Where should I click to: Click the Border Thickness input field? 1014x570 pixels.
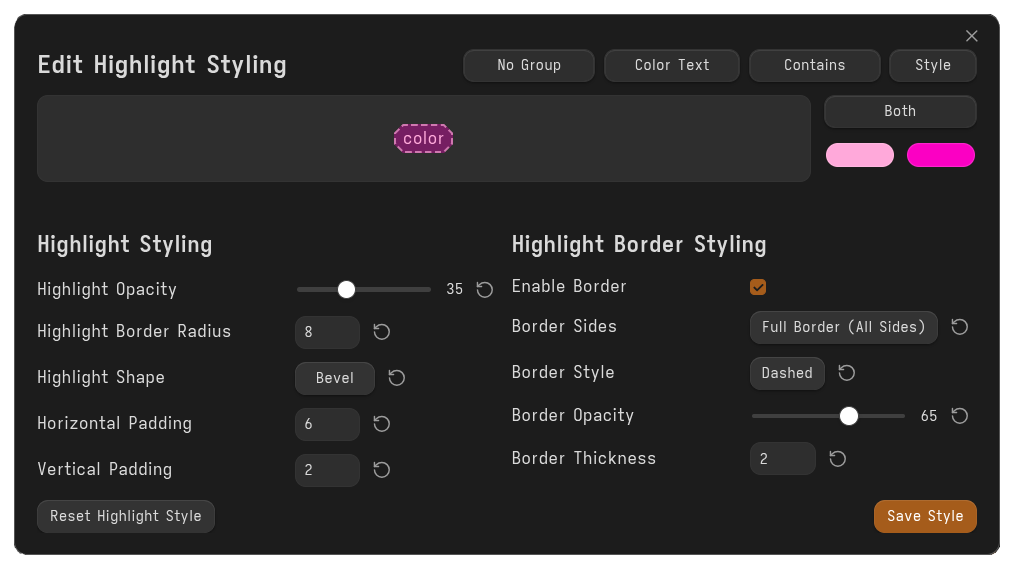click(x=782, y=459)
